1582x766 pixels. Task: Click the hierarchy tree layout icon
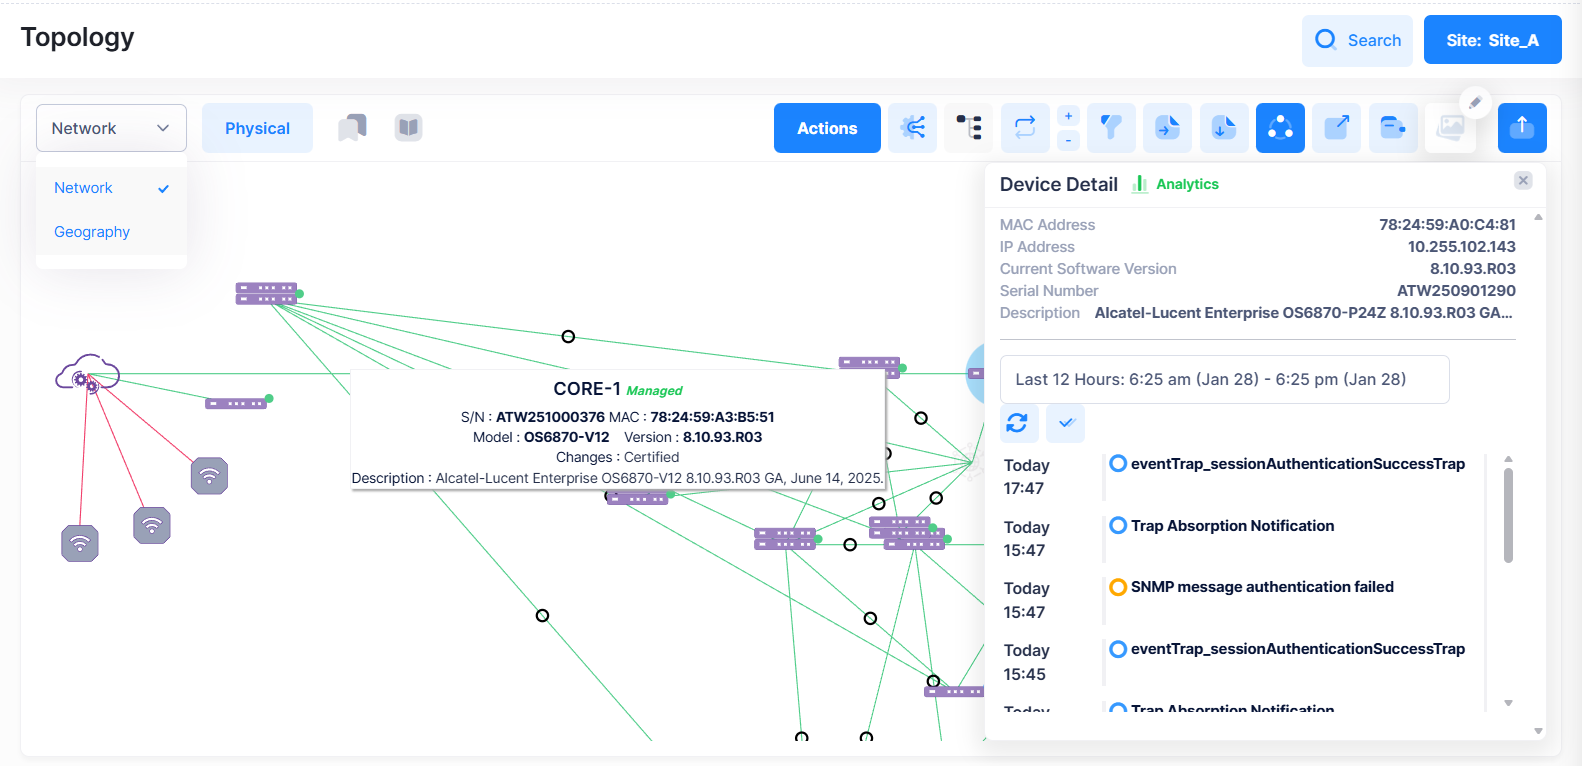click(x=968, y=128)
